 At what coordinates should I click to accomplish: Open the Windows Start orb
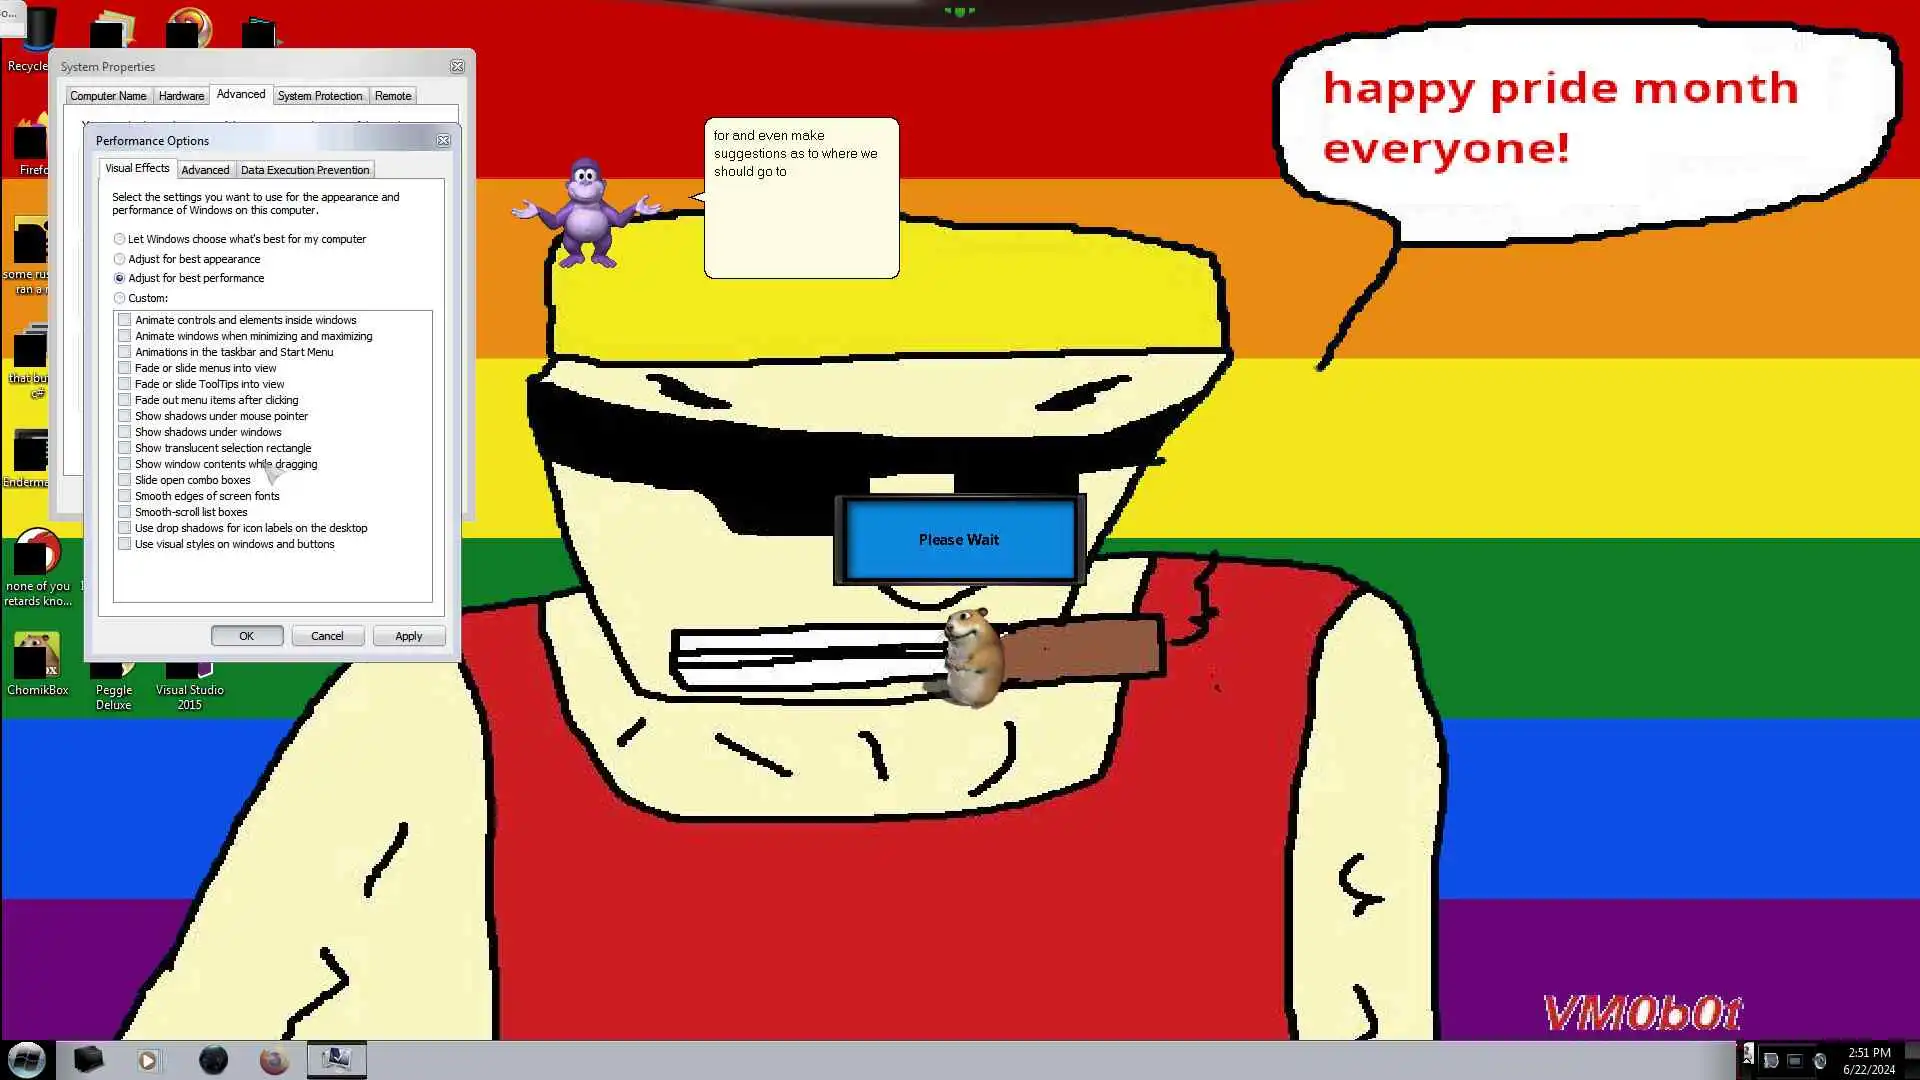point(27,1059)
